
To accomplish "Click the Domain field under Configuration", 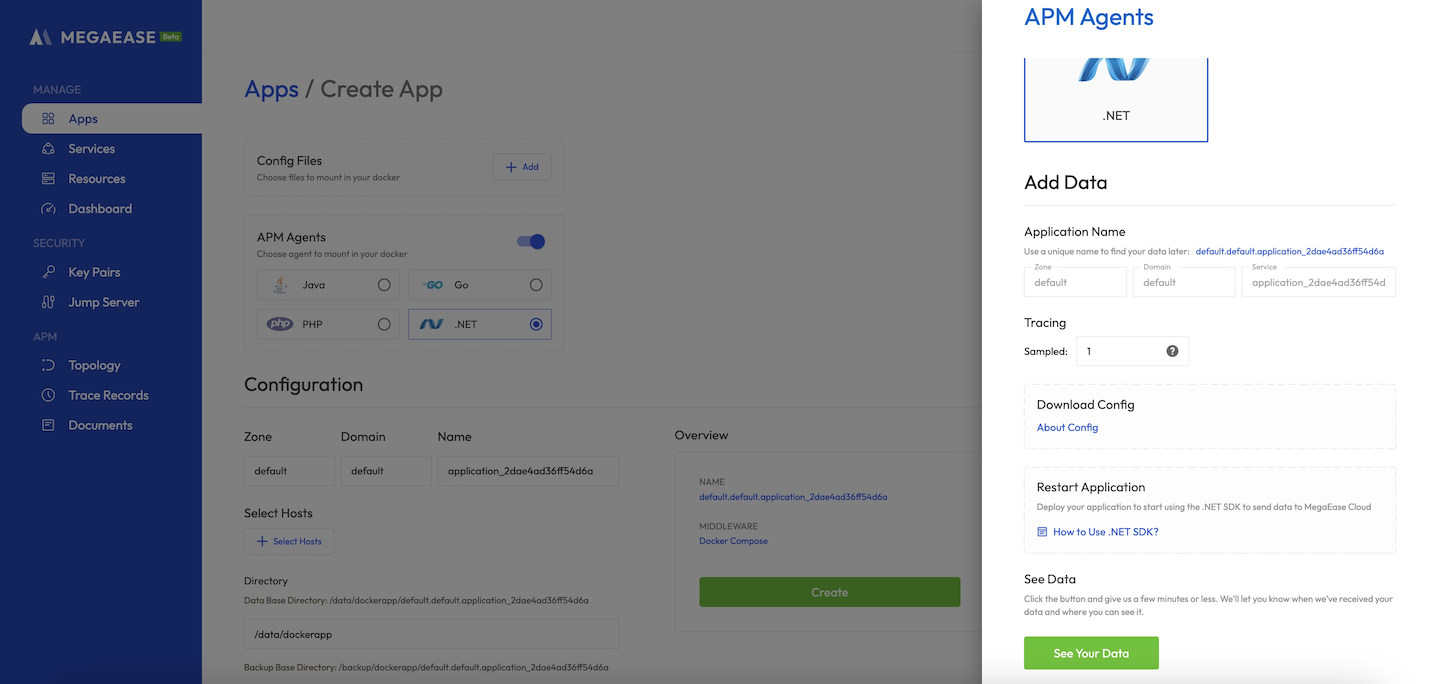I will point(386,471).
